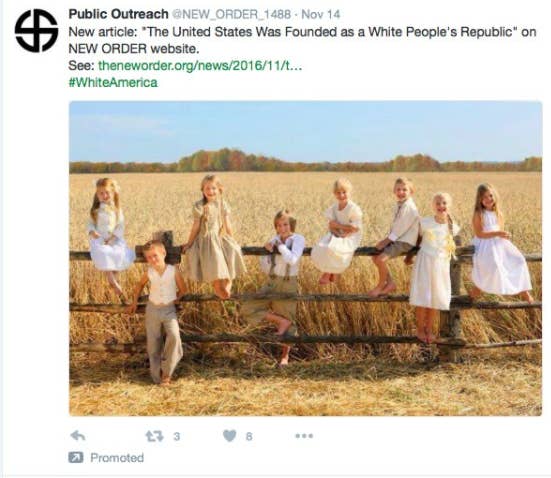
Task: Click the @NEW_ORDER_1488 handle
Action: [232, 14]
